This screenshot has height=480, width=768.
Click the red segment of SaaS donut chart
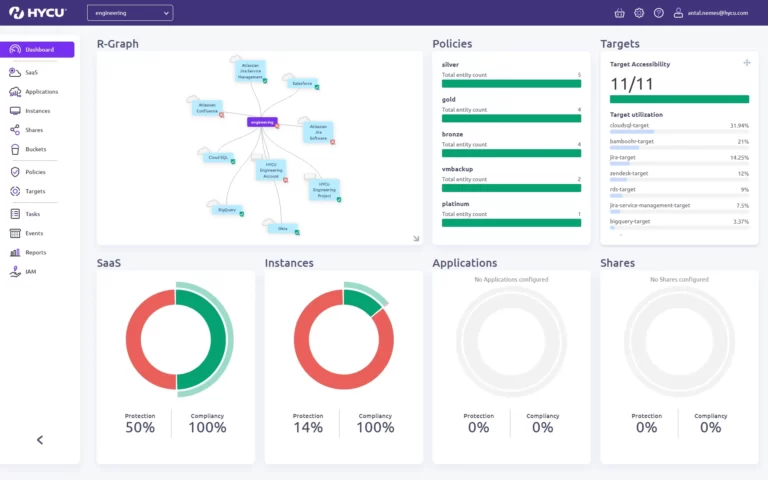(x=140, y=340)
